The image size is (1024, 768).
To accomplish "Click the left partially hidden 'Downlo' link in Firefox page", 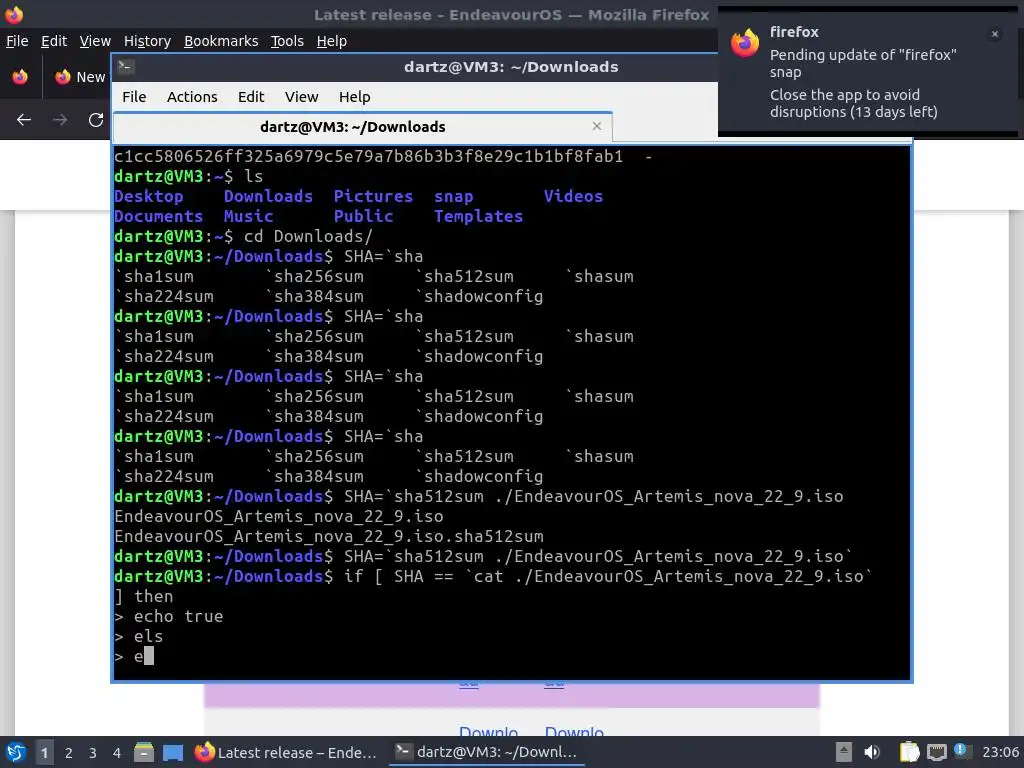I will point(488,731).
